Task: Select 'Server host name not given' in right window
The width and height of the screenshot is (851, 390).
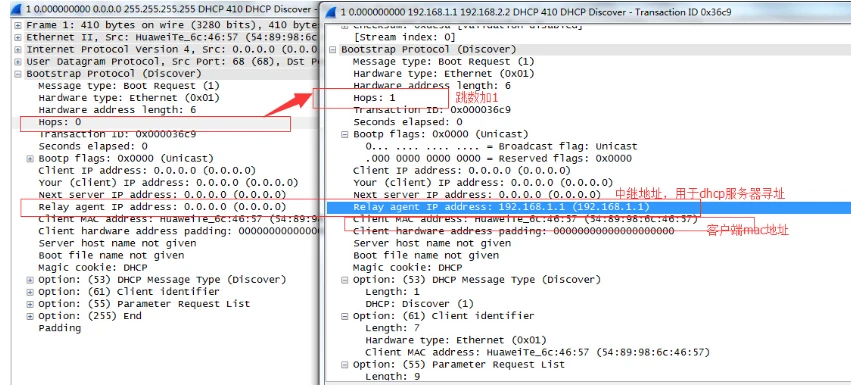Action: coord(431,243)
